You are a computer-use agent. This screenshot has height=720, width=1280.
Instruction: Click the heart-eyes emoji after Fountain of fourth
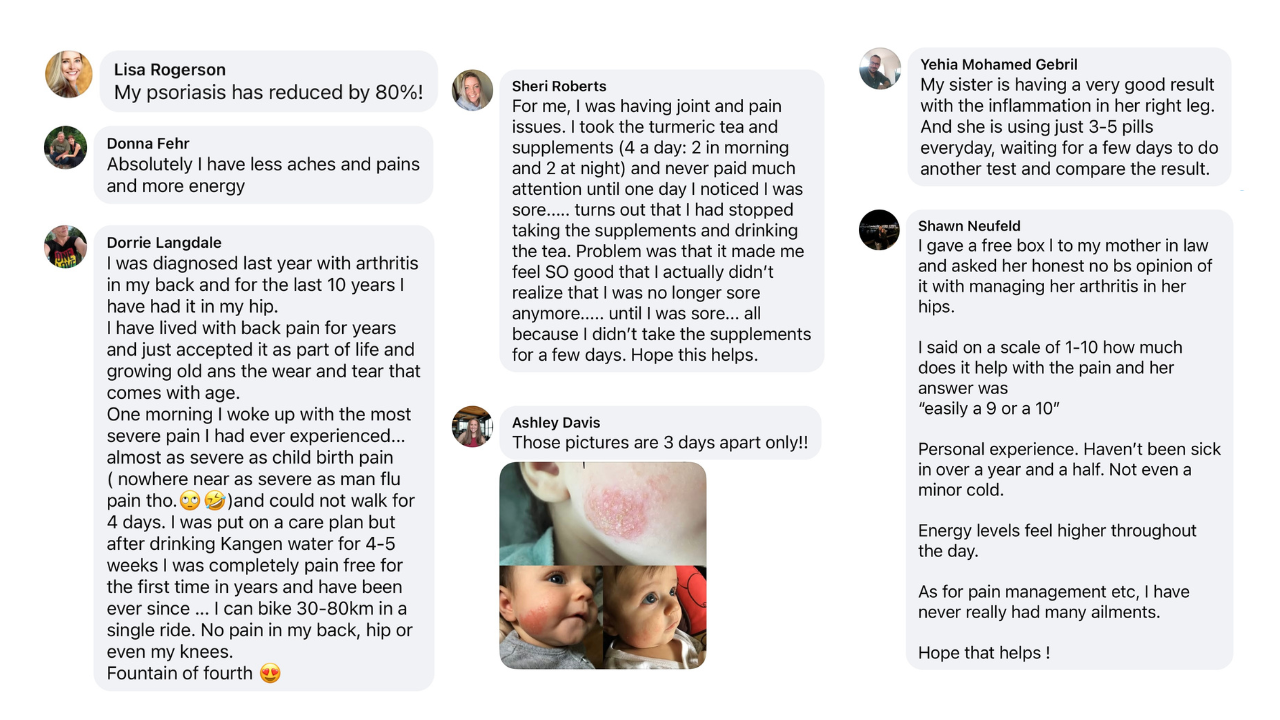click(x=270, y=674)
